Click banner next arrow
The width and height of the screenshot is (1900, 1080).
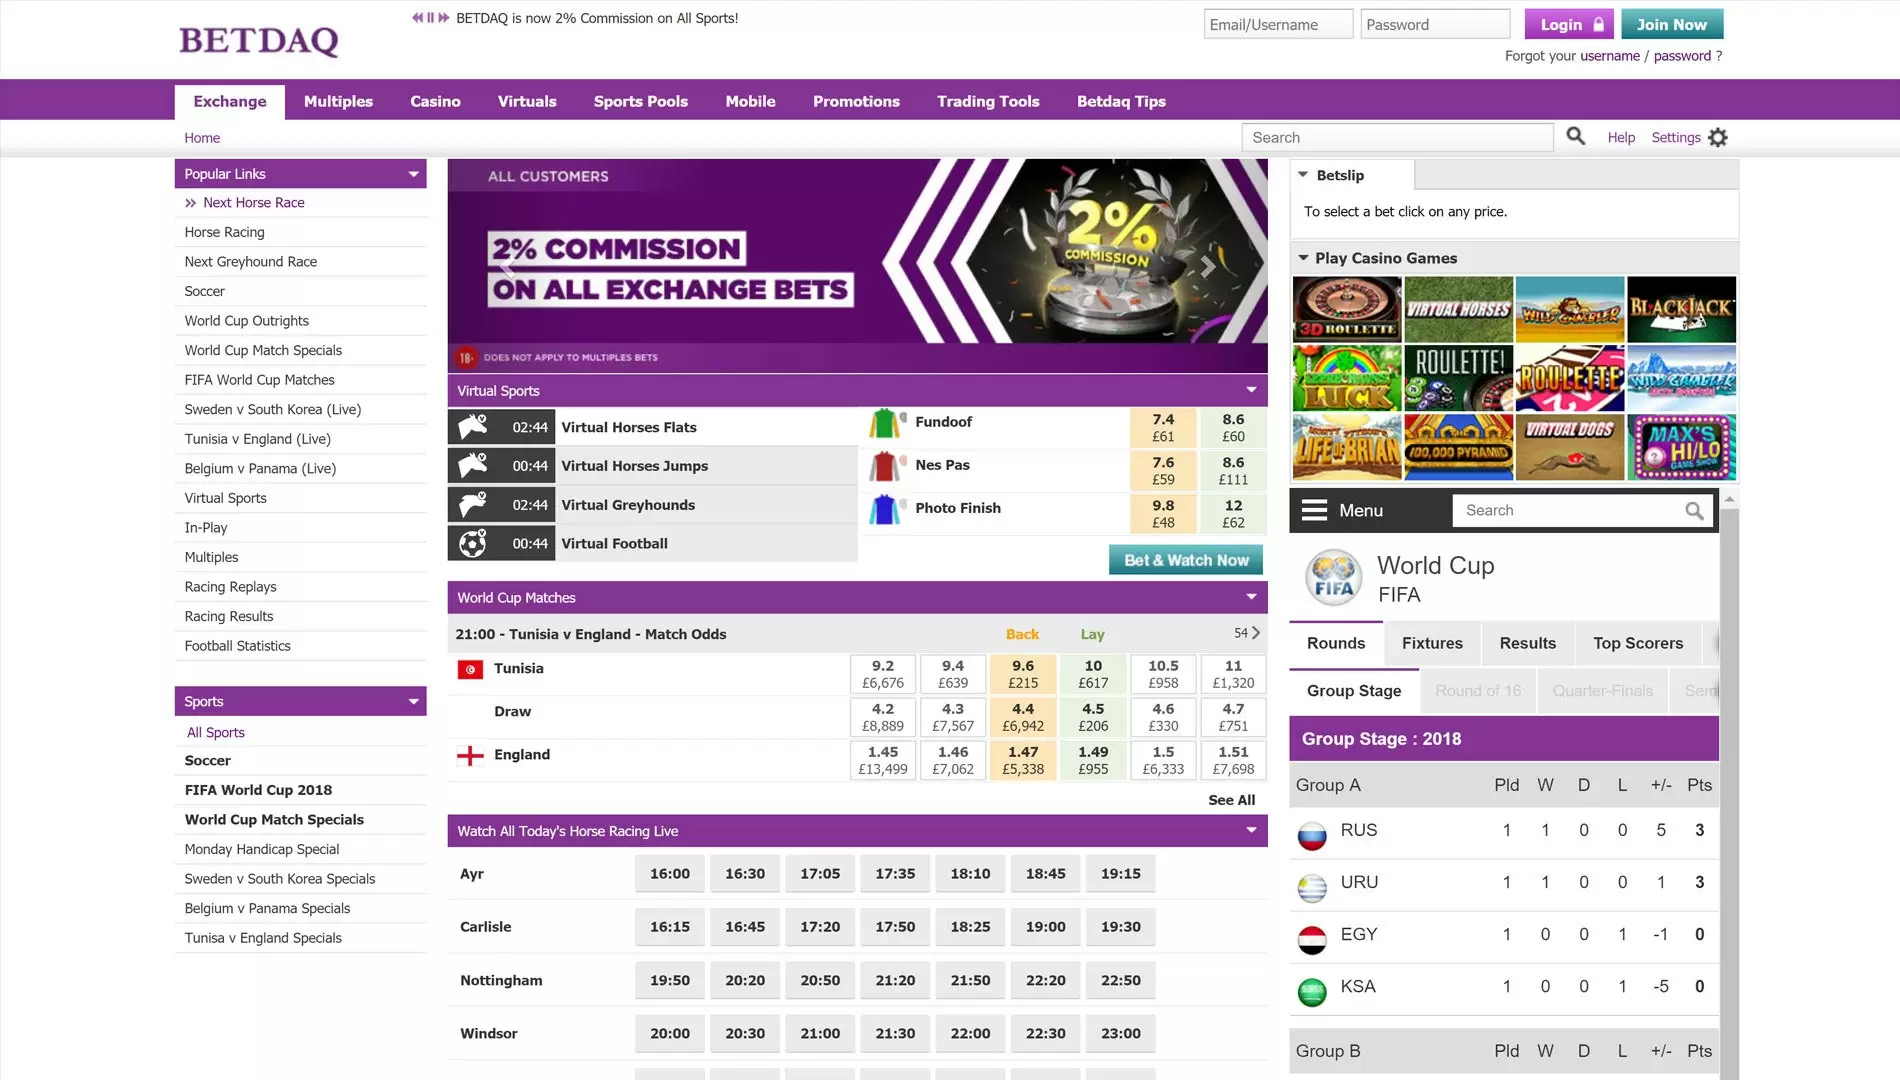(x=1208, y=266)
